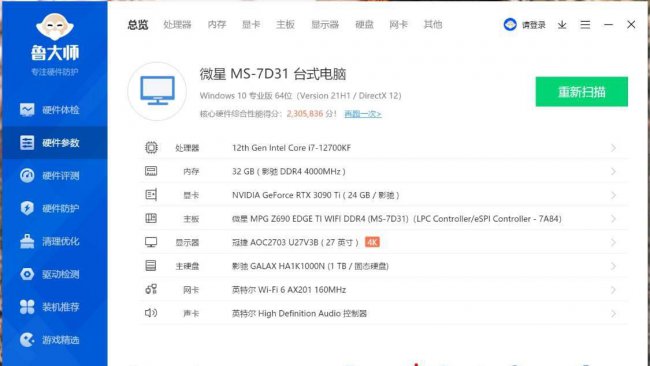This screenshot has width=650, height=366.
Task: Click the graphics card row icon
Action: 151,195
